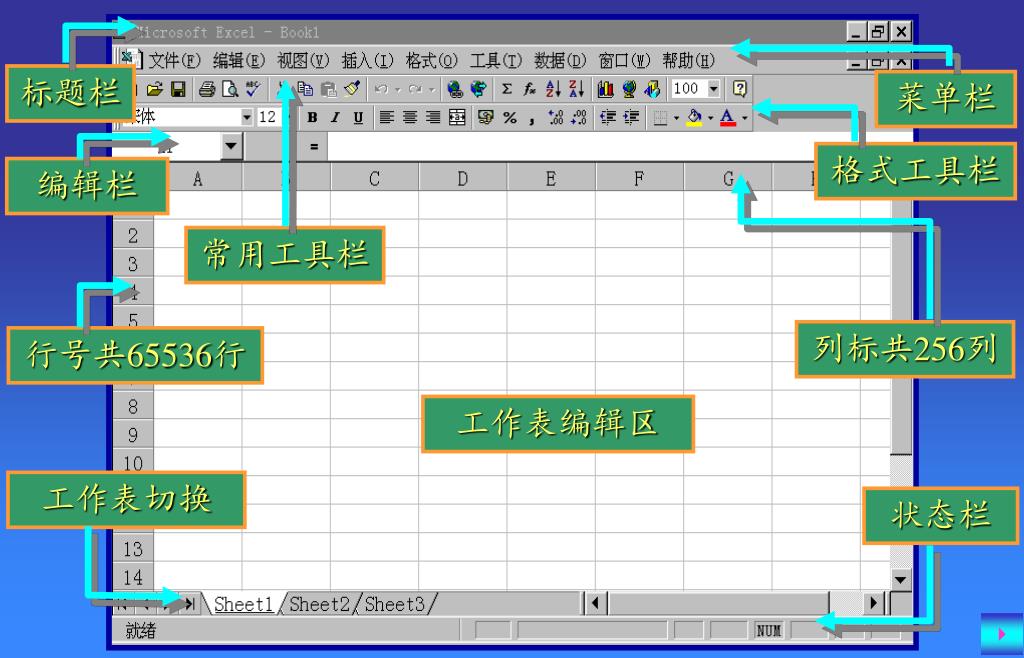Open the 窗口(W) menu
The image size is (1024, 658).
coord(625,61)
